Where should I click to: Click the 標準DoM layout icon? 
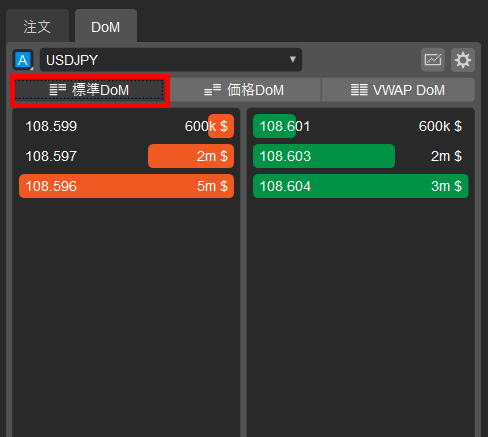tap(58, 90)
